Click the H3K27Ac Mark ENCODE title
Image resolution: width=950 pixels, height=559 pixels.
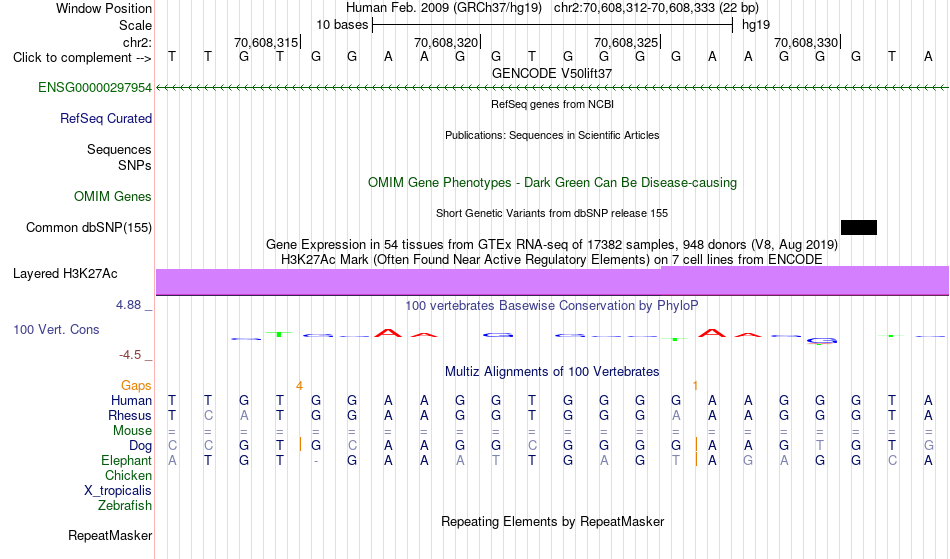click(552, 260)
